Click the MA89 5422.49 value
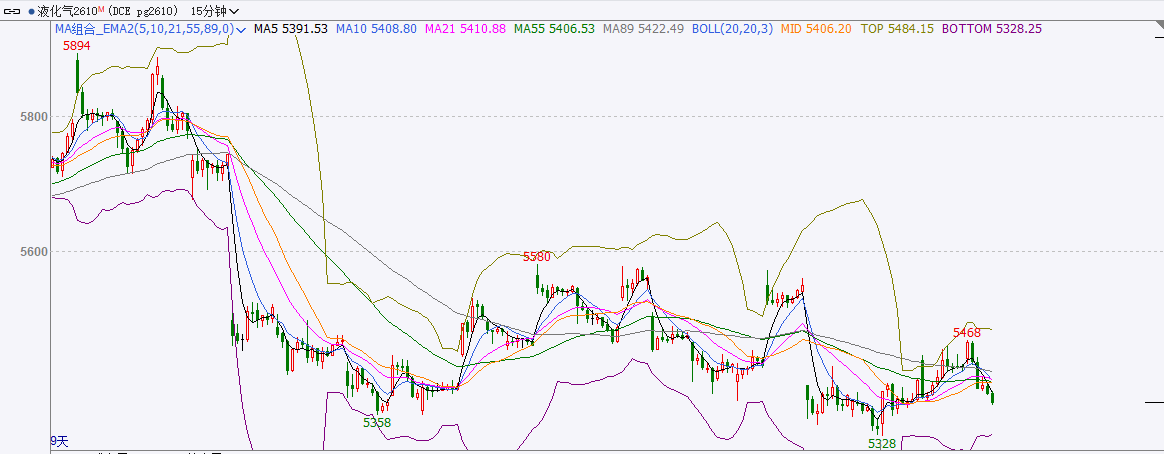Viewport: 1164px width, 454px height. (x=644, y=29)
